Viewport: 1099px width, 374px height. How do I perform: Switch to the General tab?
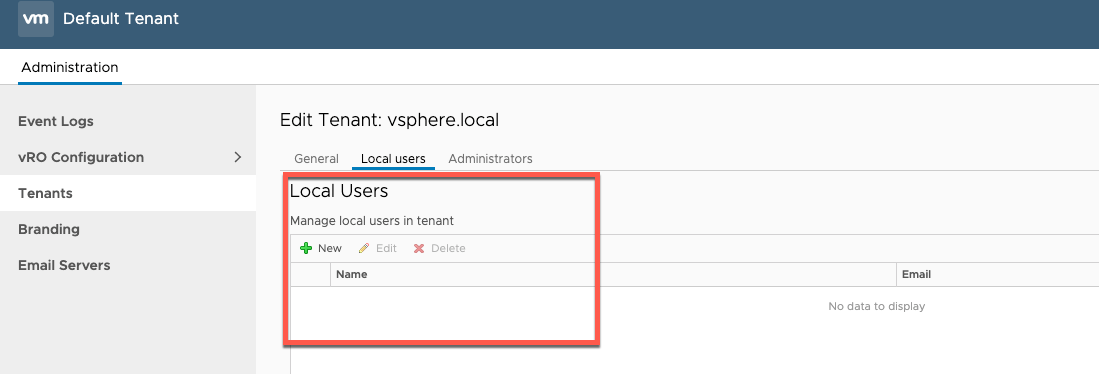pyautogui.click(x=317, y=159)
